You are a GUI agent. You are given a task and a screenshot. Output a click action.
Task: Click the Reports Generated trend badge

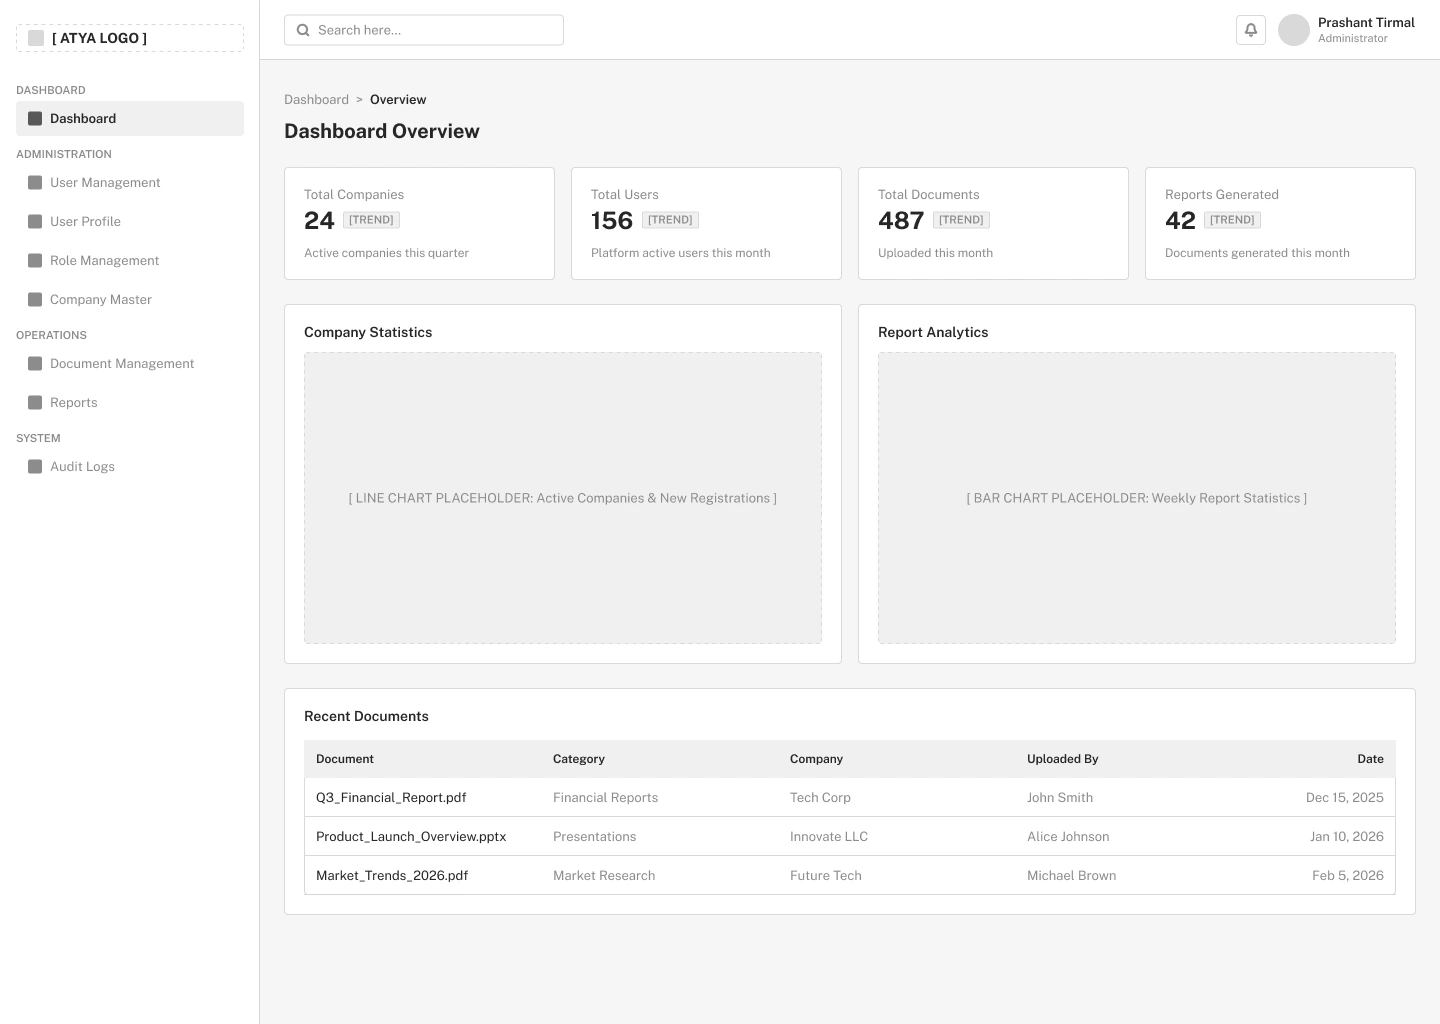click(1232, 220)
